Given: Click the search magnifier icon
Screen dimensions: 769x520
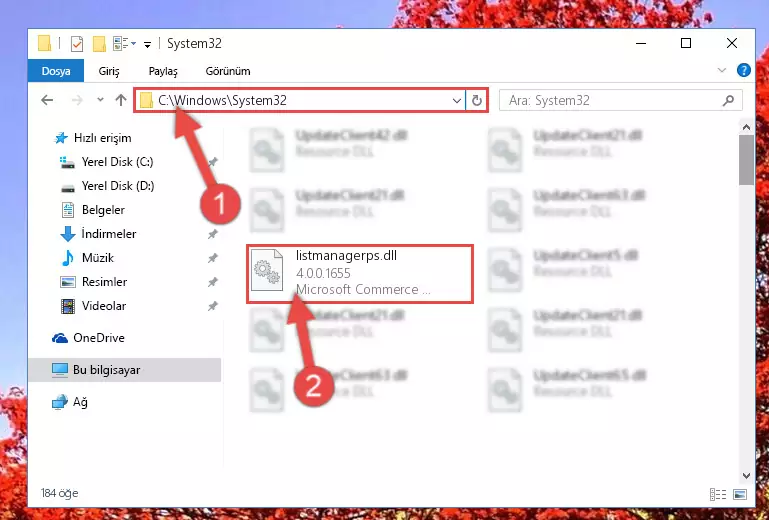Looking at the screenshot, I should (728, 101).
